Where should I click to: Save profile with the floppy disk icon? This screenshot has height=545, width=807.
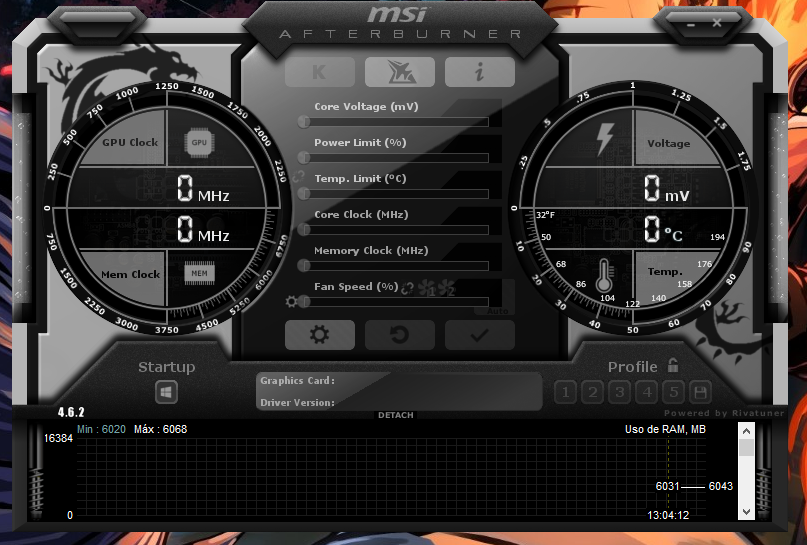(x=700, y=393)
